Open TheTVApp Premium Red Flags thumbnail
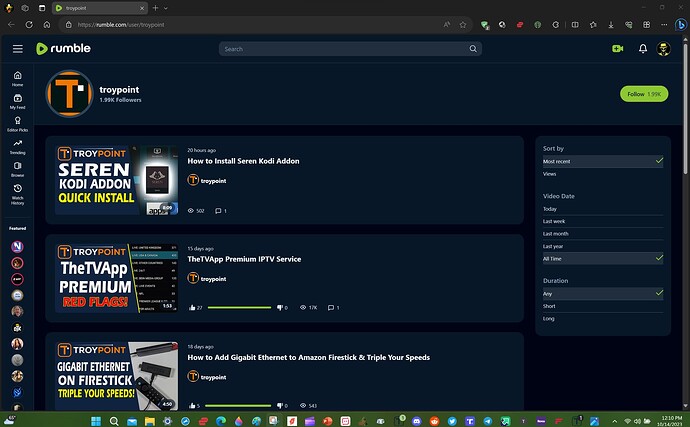690x427 pixels. coord(117,278)
